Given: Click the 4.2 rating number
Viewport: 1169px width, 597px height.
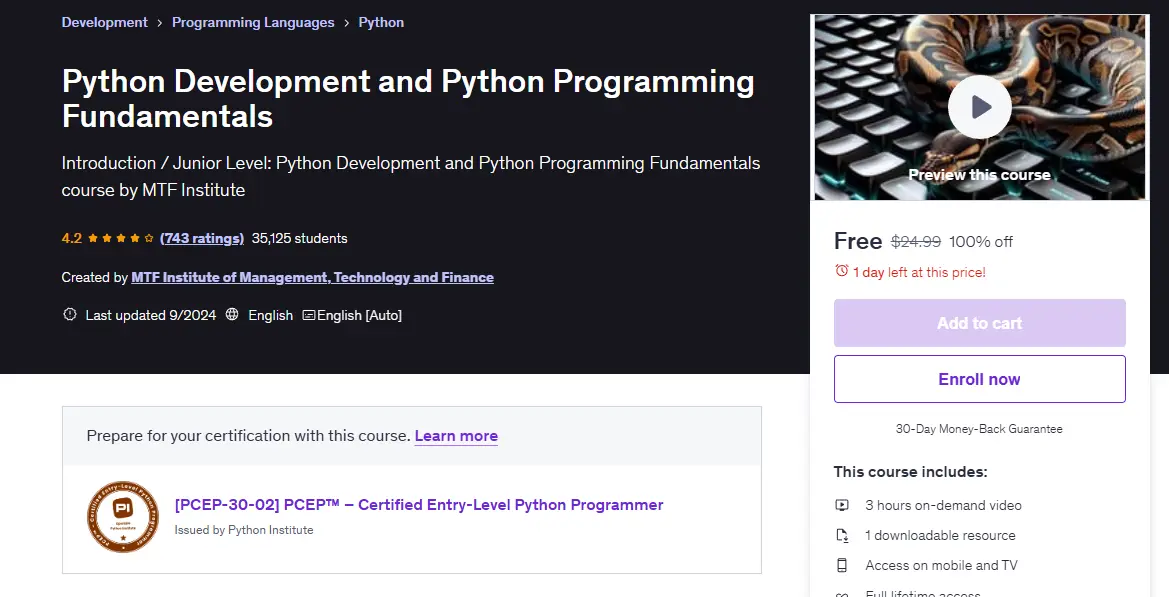Looking at the screenshot, I should 72,239.
